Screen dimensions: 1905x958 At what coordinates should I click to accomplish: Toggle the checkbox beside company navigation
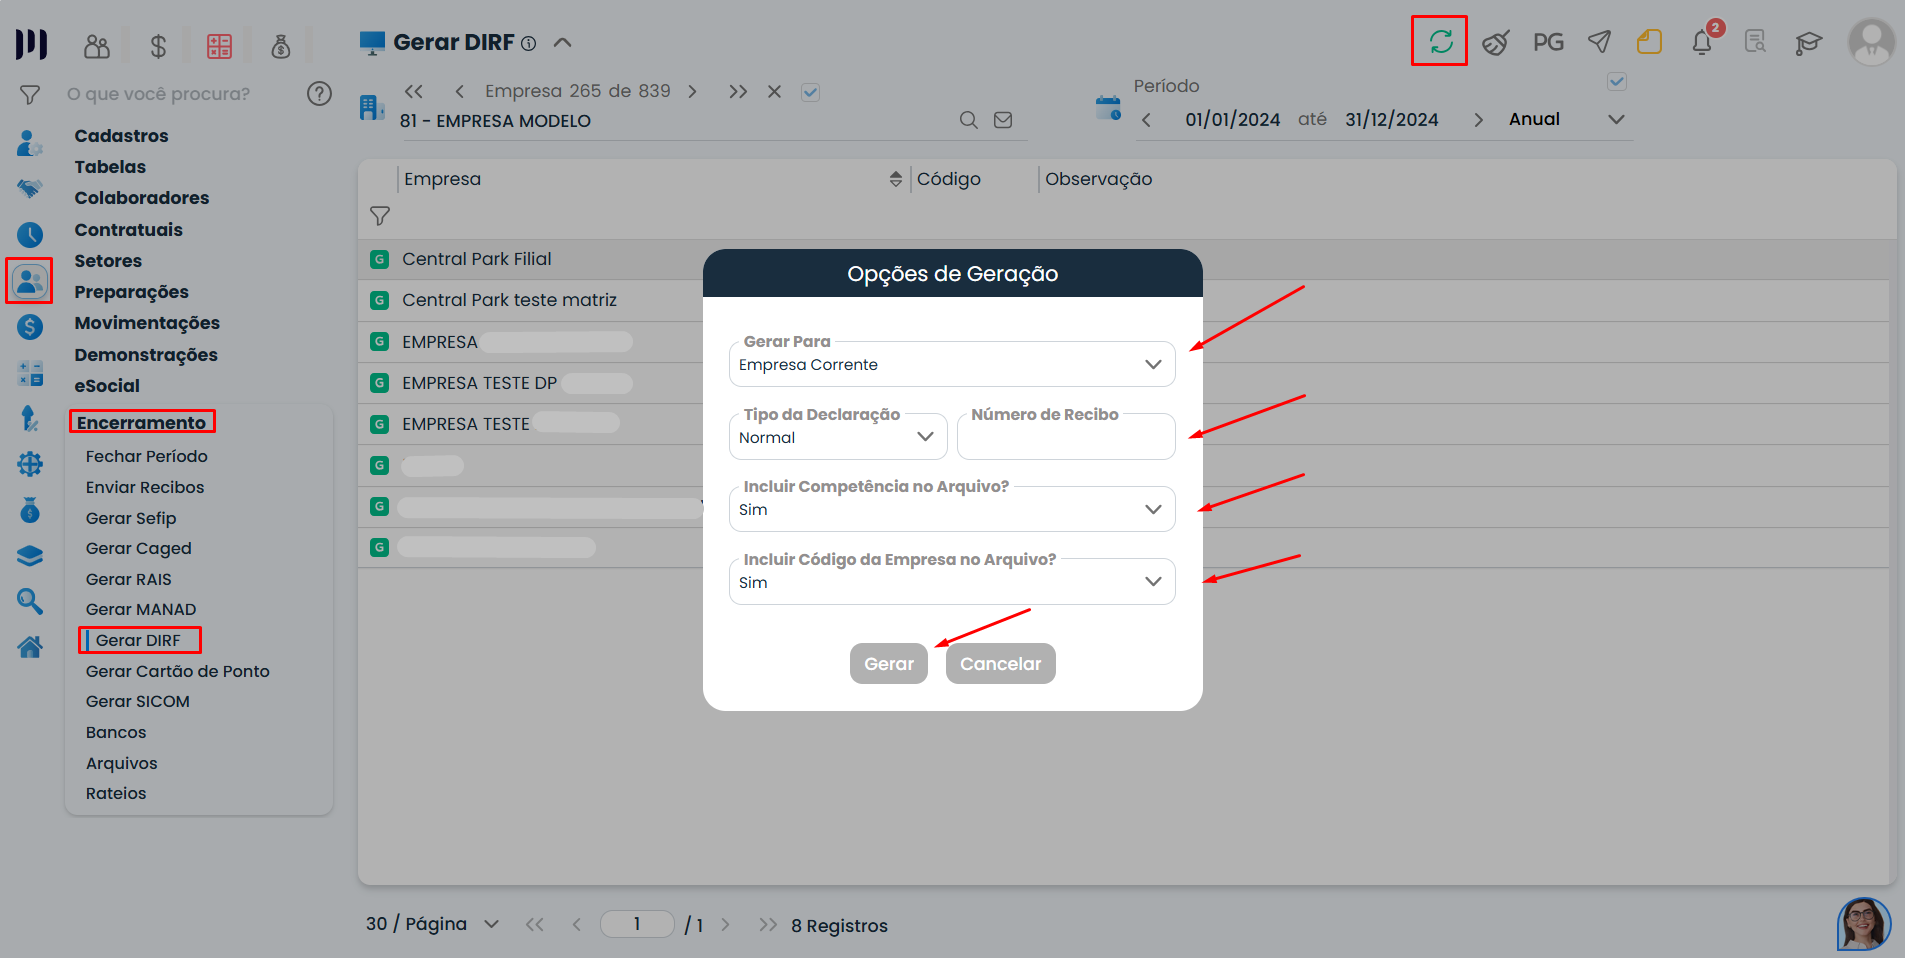811,92
